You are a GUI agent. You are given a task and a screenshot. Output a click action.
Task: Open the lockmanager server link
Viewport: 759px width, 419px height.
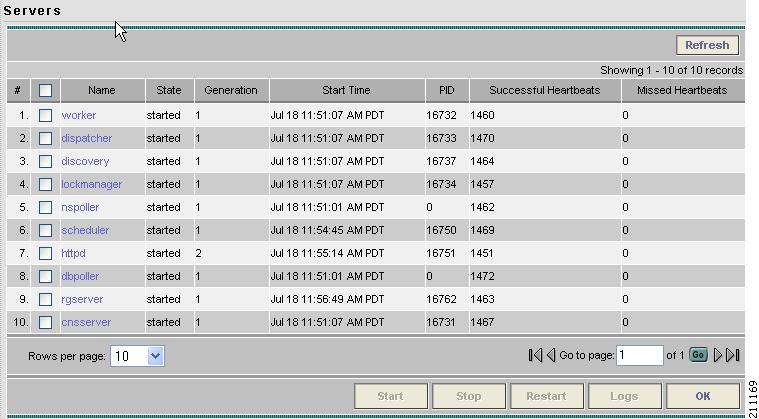pos(91,184)
